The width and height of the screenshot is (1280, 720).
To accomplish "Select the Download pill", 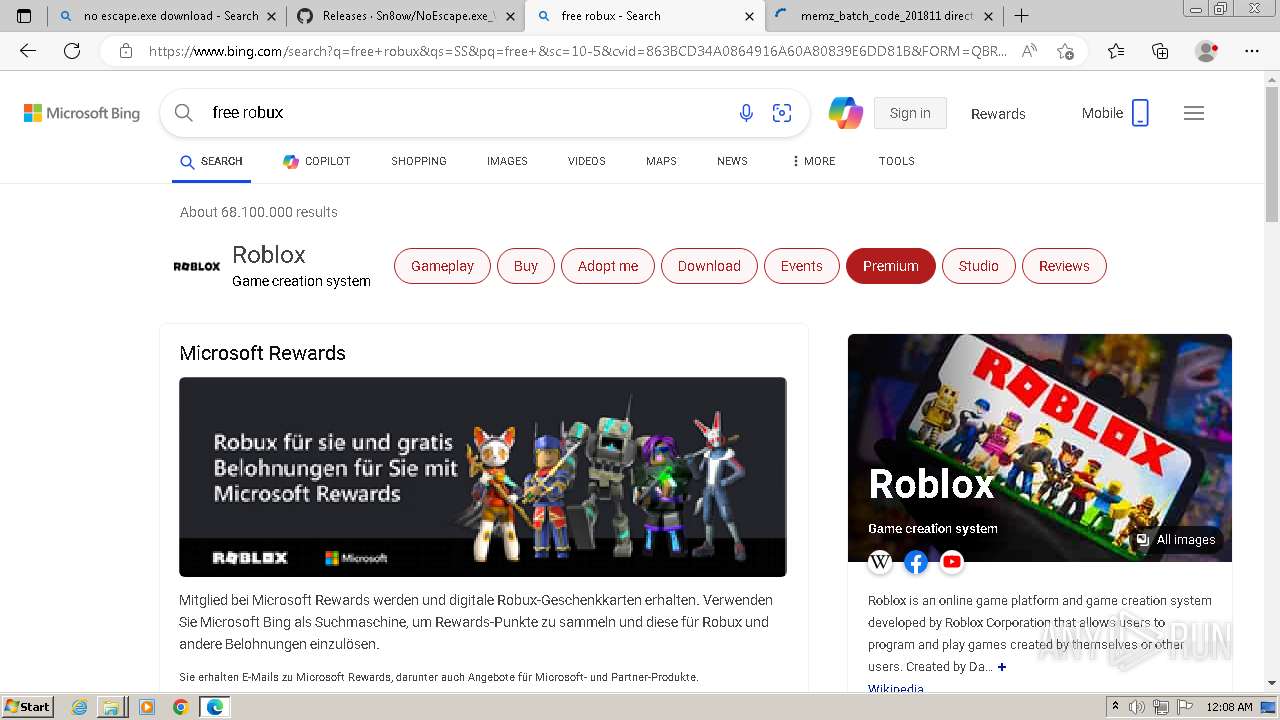I will point(709,266).
